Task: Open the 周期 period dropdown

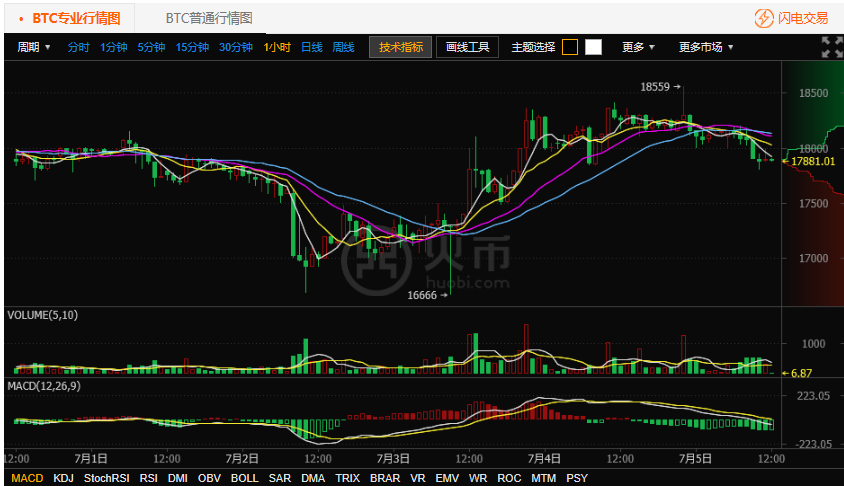Action: [33, 47]
